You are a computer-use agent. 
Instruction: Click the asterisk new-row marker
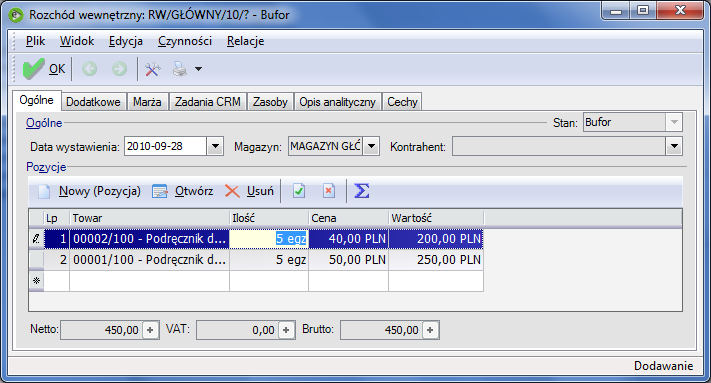tap(36, 281)
